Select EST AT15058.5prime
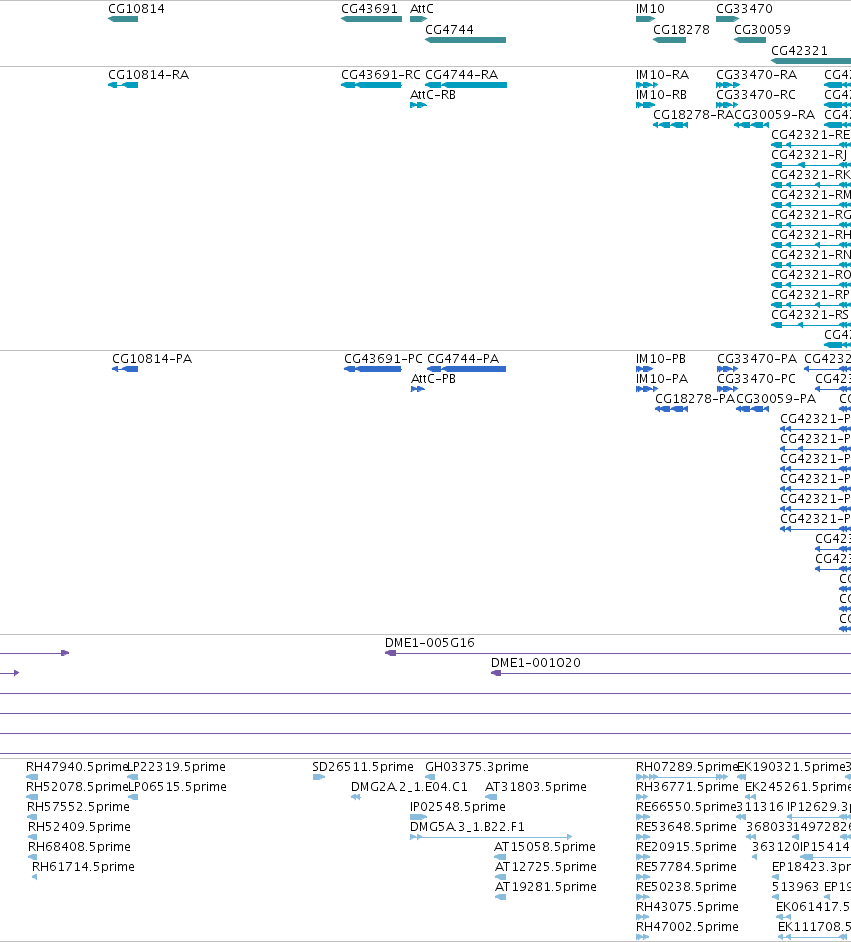This screenshot has width=851, height=942. pyautogui.click(x=545, y=847)
